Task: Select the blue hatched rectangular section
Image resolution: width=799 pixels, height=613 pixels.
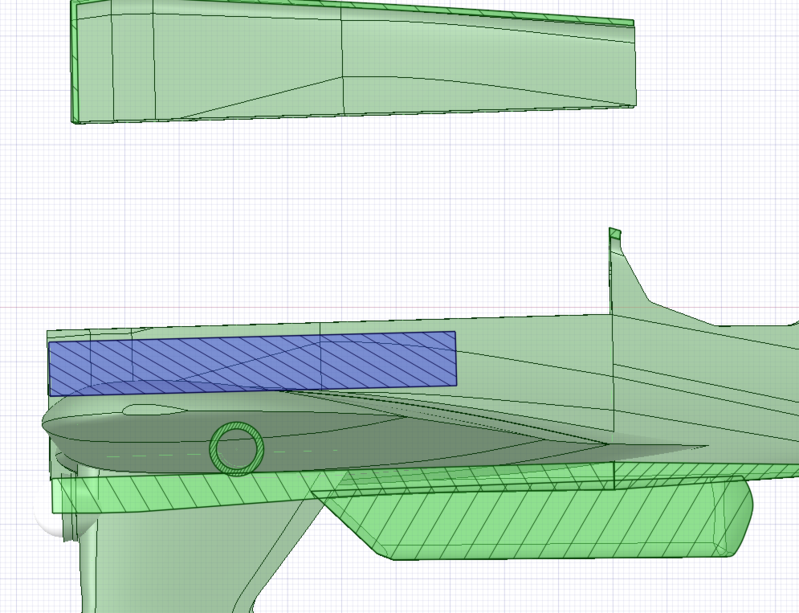Action: [x=250, y=358]
